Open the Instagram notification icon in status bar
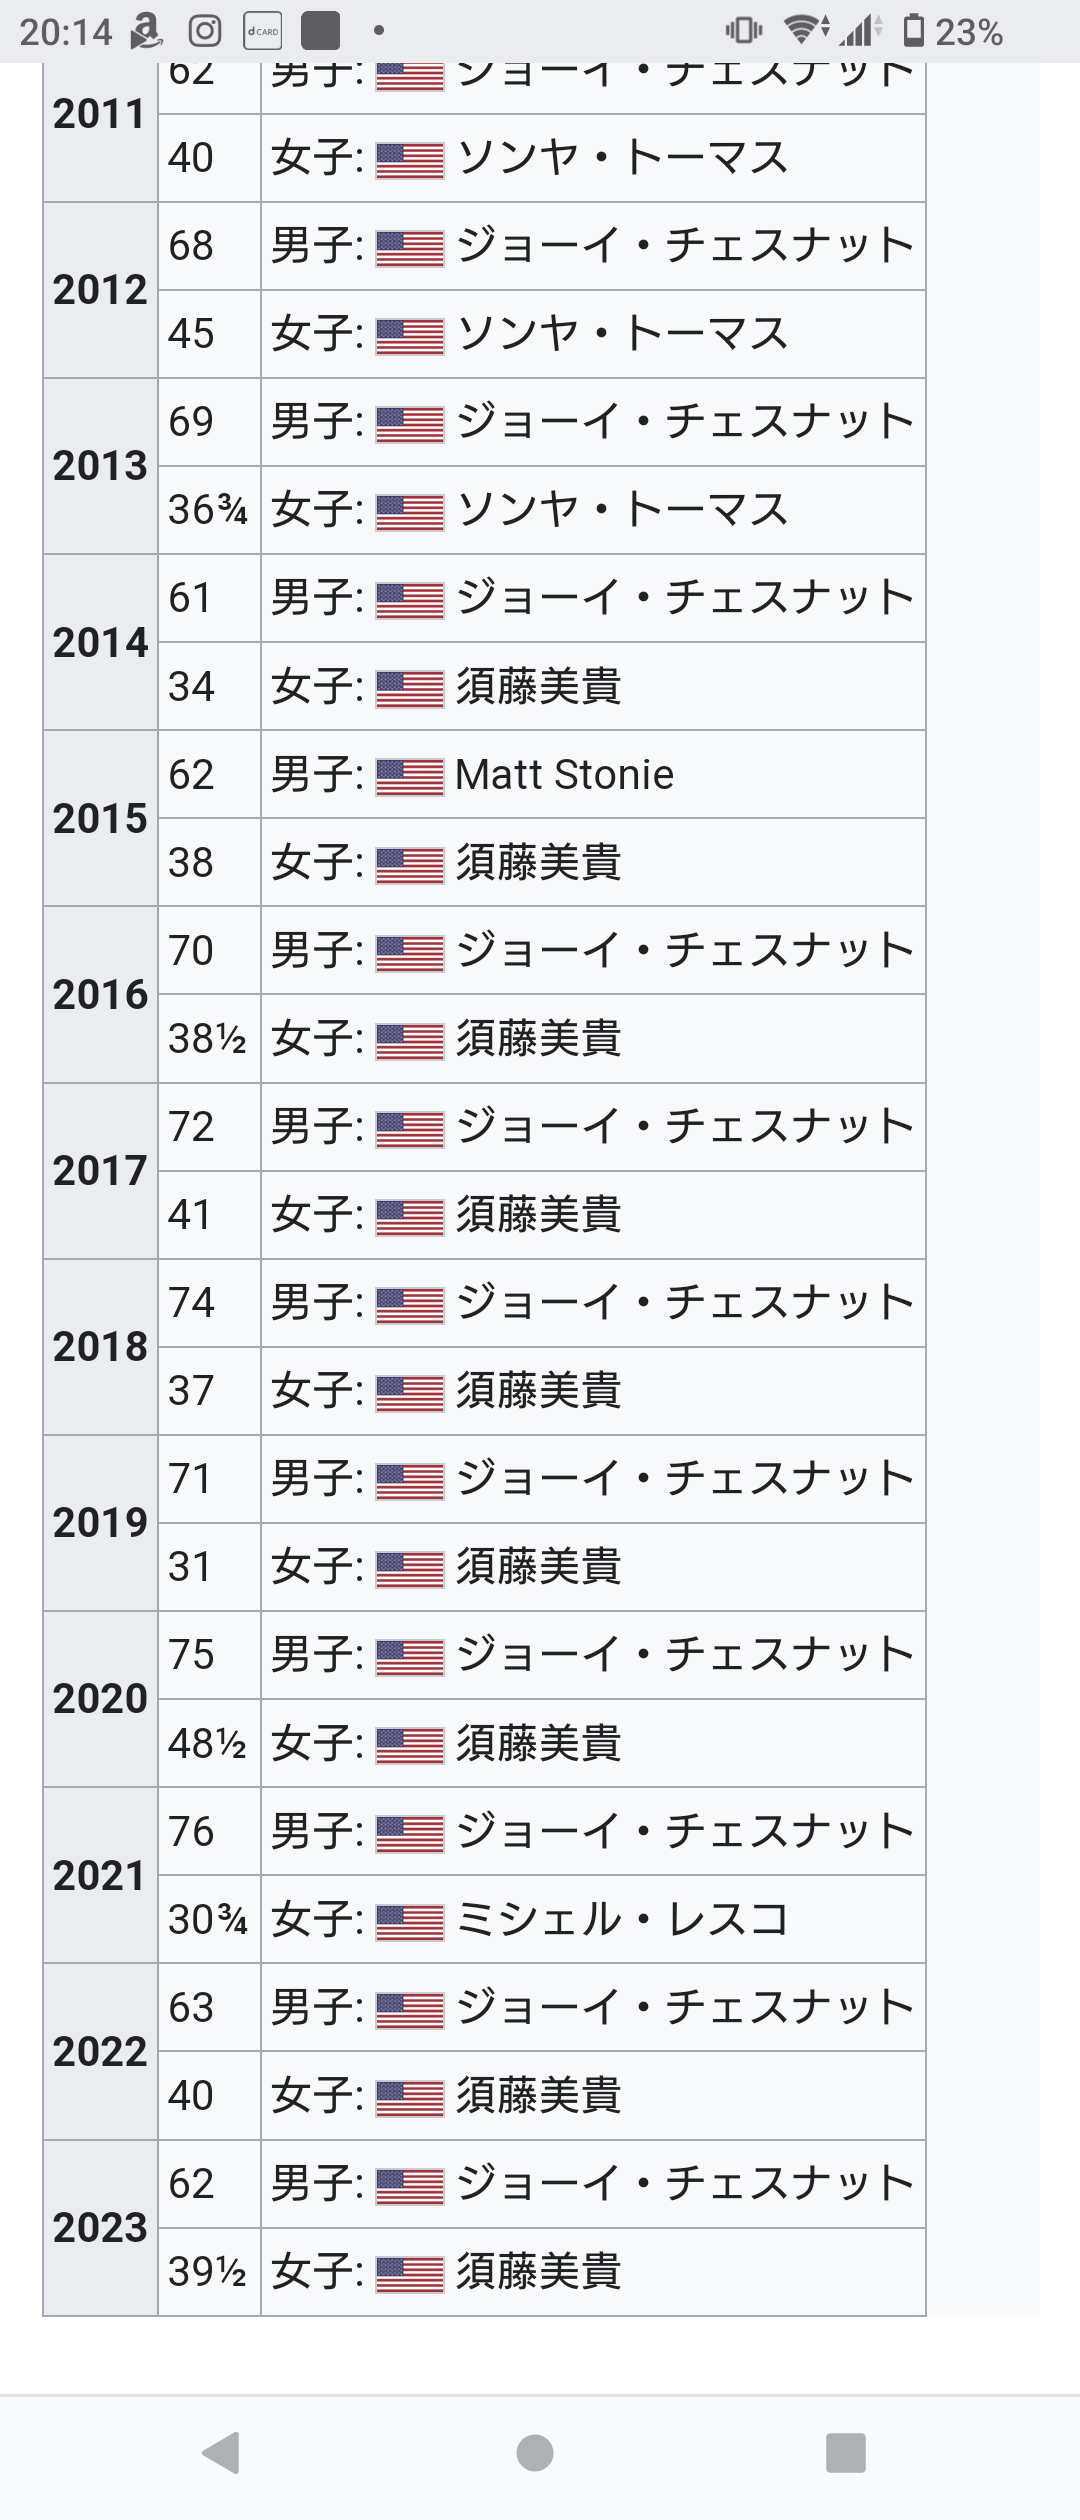 [x=205, y=32]
